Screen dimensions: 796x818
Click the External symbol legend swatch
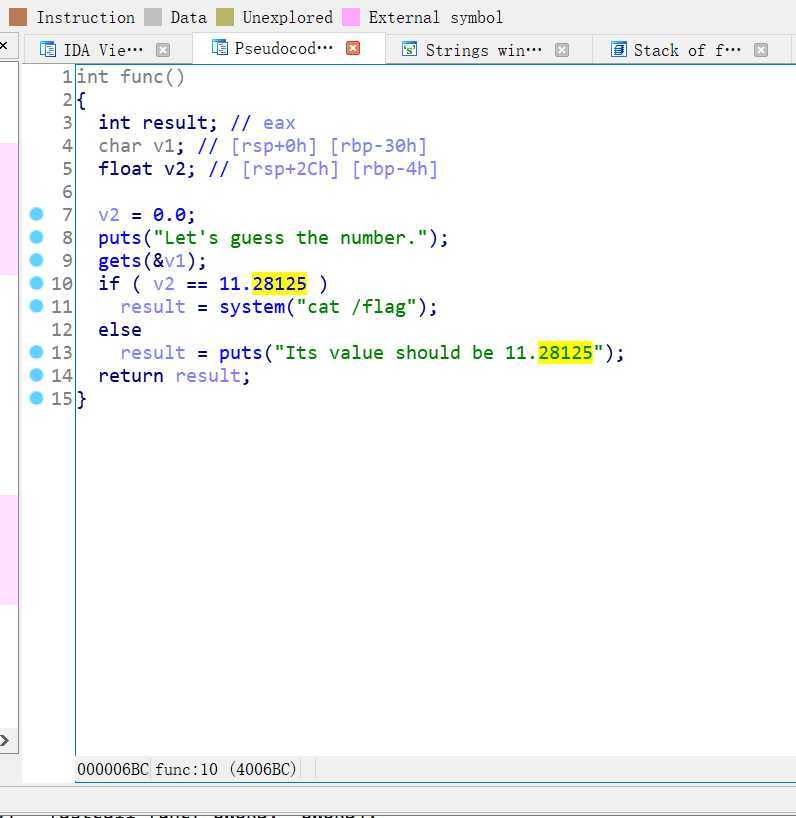(351, 17)
